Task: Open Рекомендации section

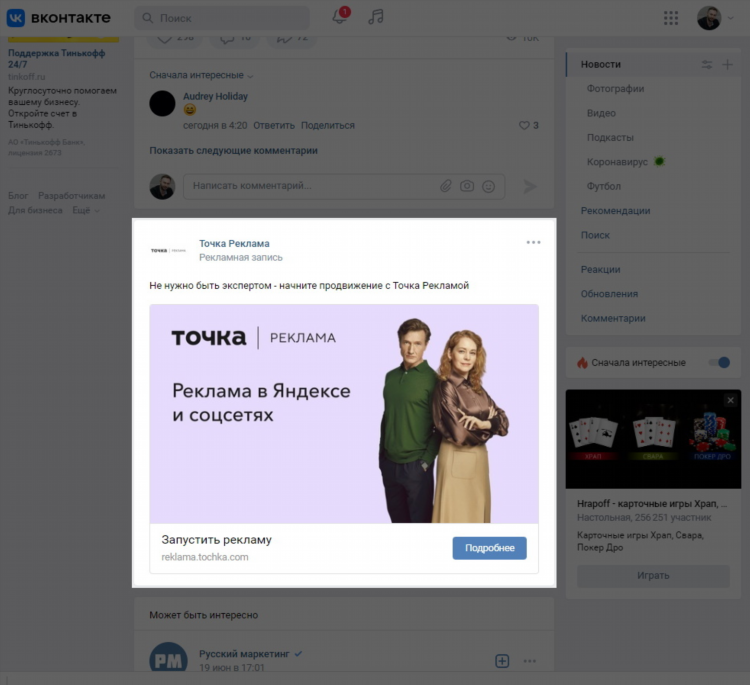Action: (x=616, y=211)
